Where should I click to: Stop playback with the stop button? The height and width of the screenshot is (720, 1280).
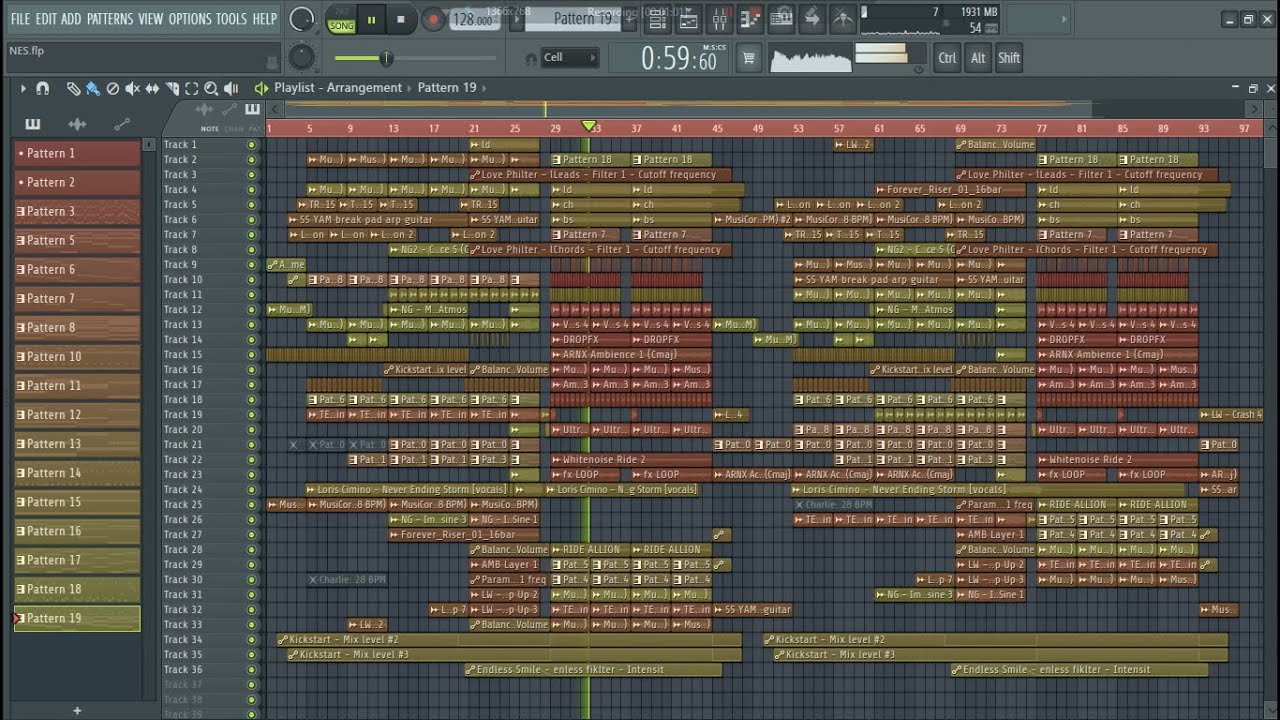coord(401,19)
